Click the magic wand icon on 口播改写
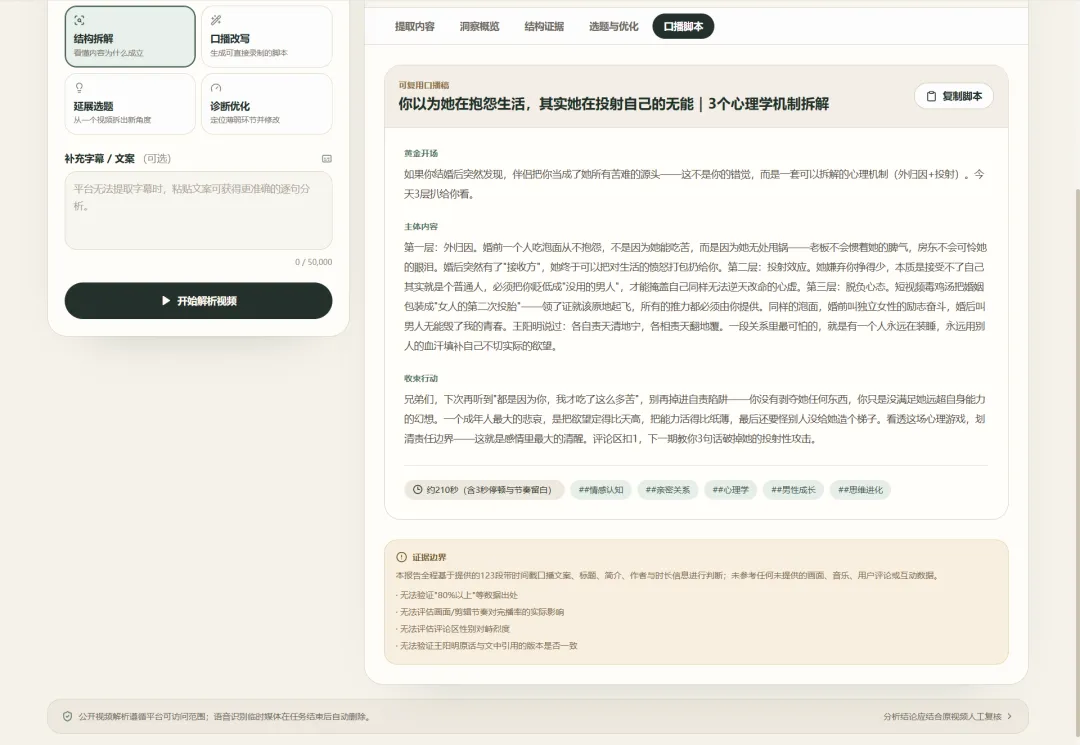The image size is (1080, 745). pyautogui.click(x=216, y=20)
